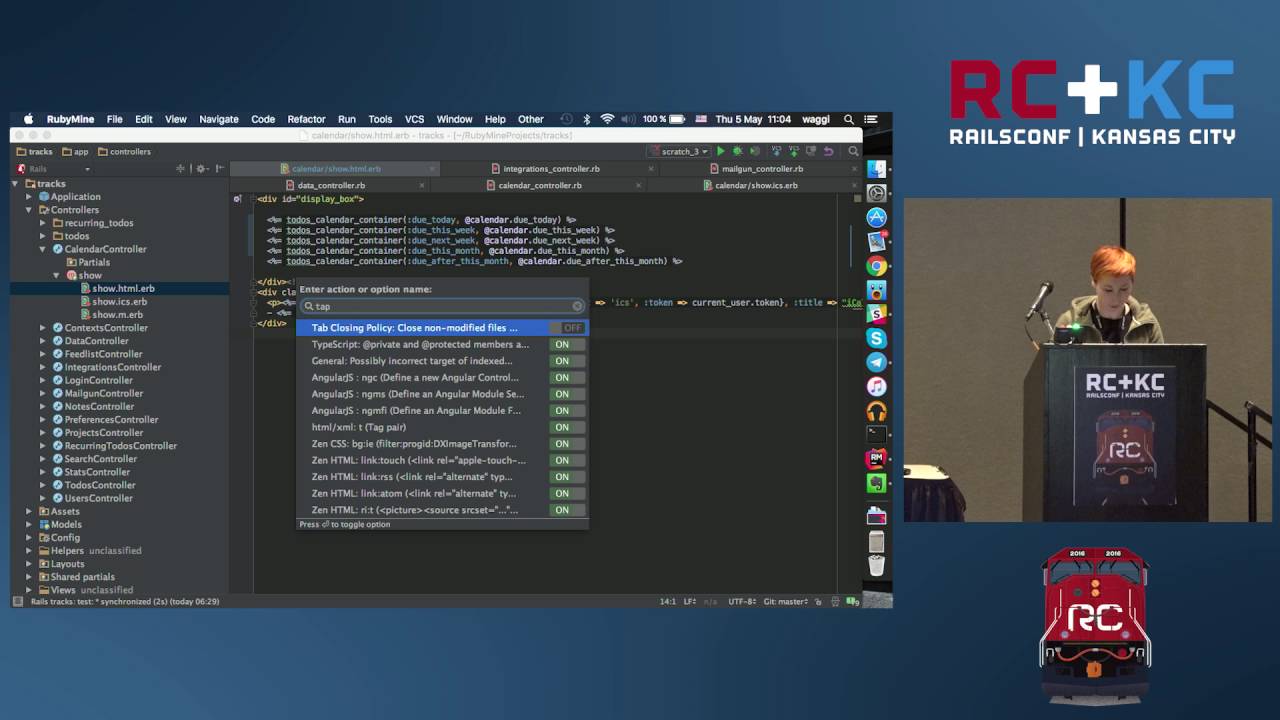The width and height of the screenshot is (1280, 720).
Task: Expand the Assets tree node
Action: tap(29, 511)
